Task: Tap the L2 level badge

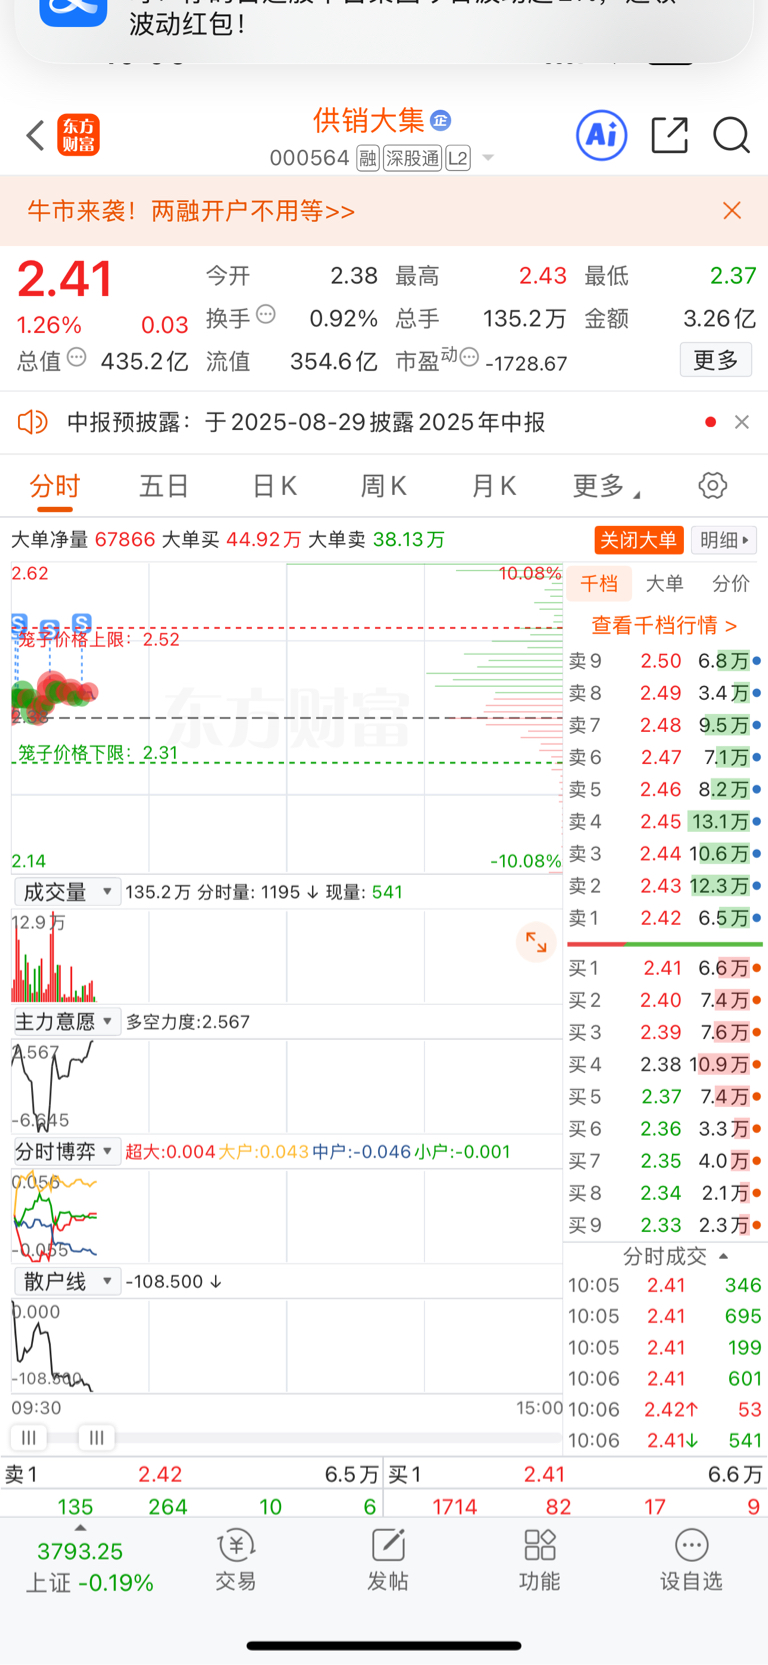Action: click(458, 158)
